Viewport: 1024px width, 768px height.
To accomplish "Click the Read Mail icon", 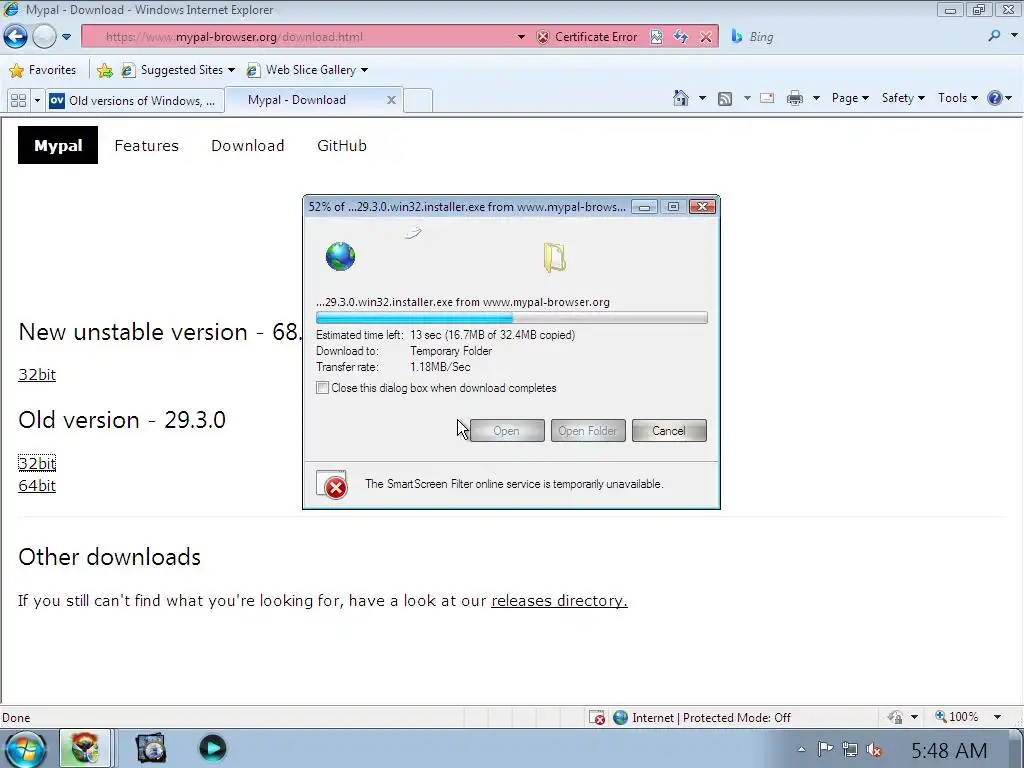I will pos(767,99).
